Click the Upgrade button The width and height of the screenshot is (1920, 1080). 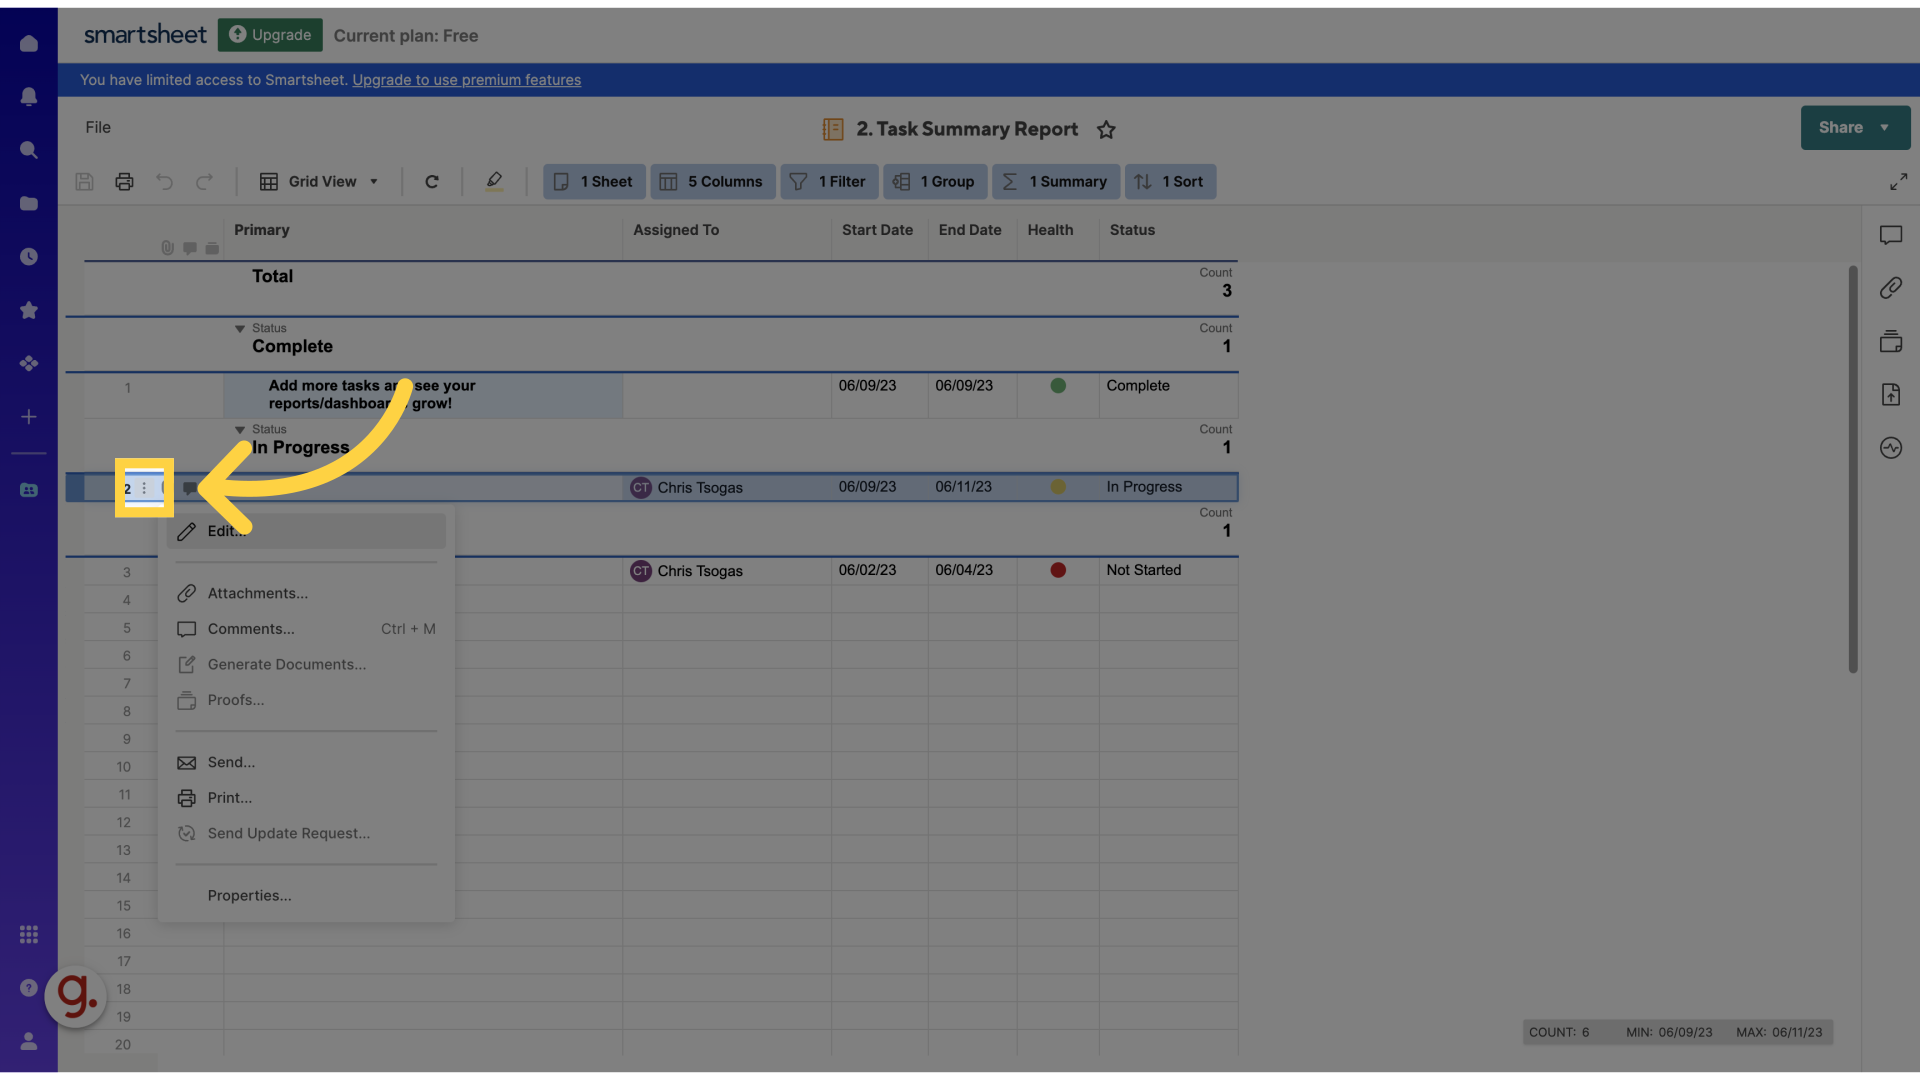270,35
